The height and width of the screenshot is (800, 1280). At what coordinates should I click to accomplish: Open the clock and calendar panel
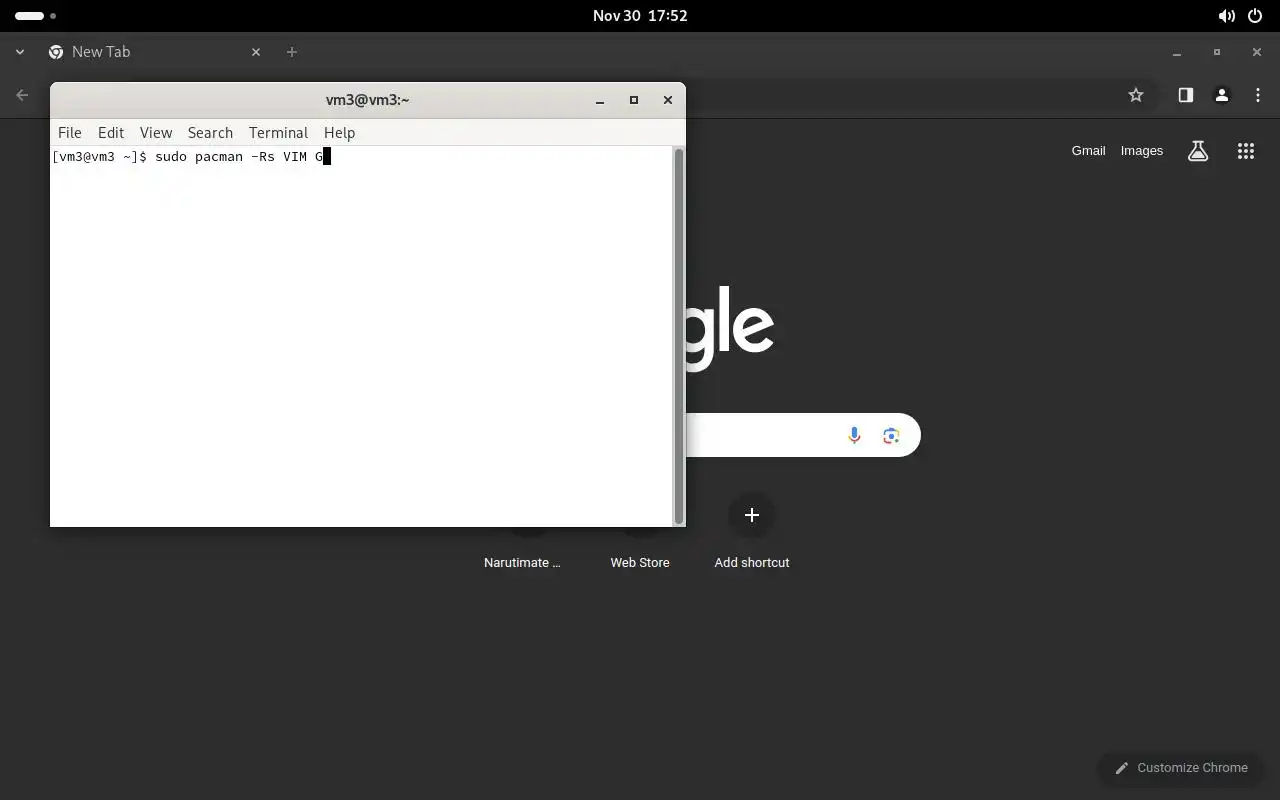click(x=640, y=16)
